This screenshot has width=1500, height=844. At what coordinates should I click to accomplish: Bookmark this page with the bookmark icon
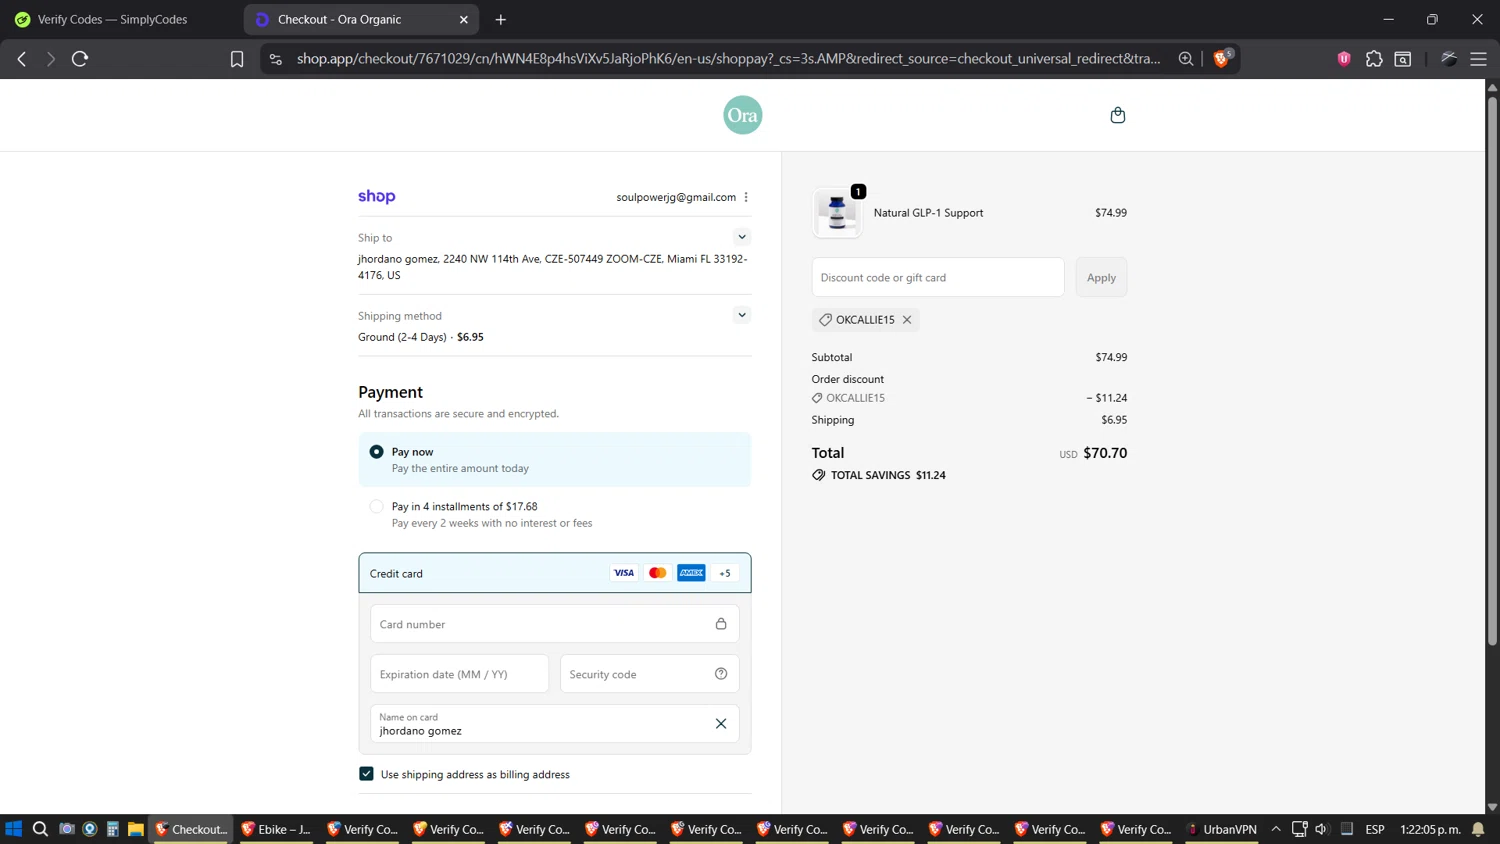click(x=237, y=59)
